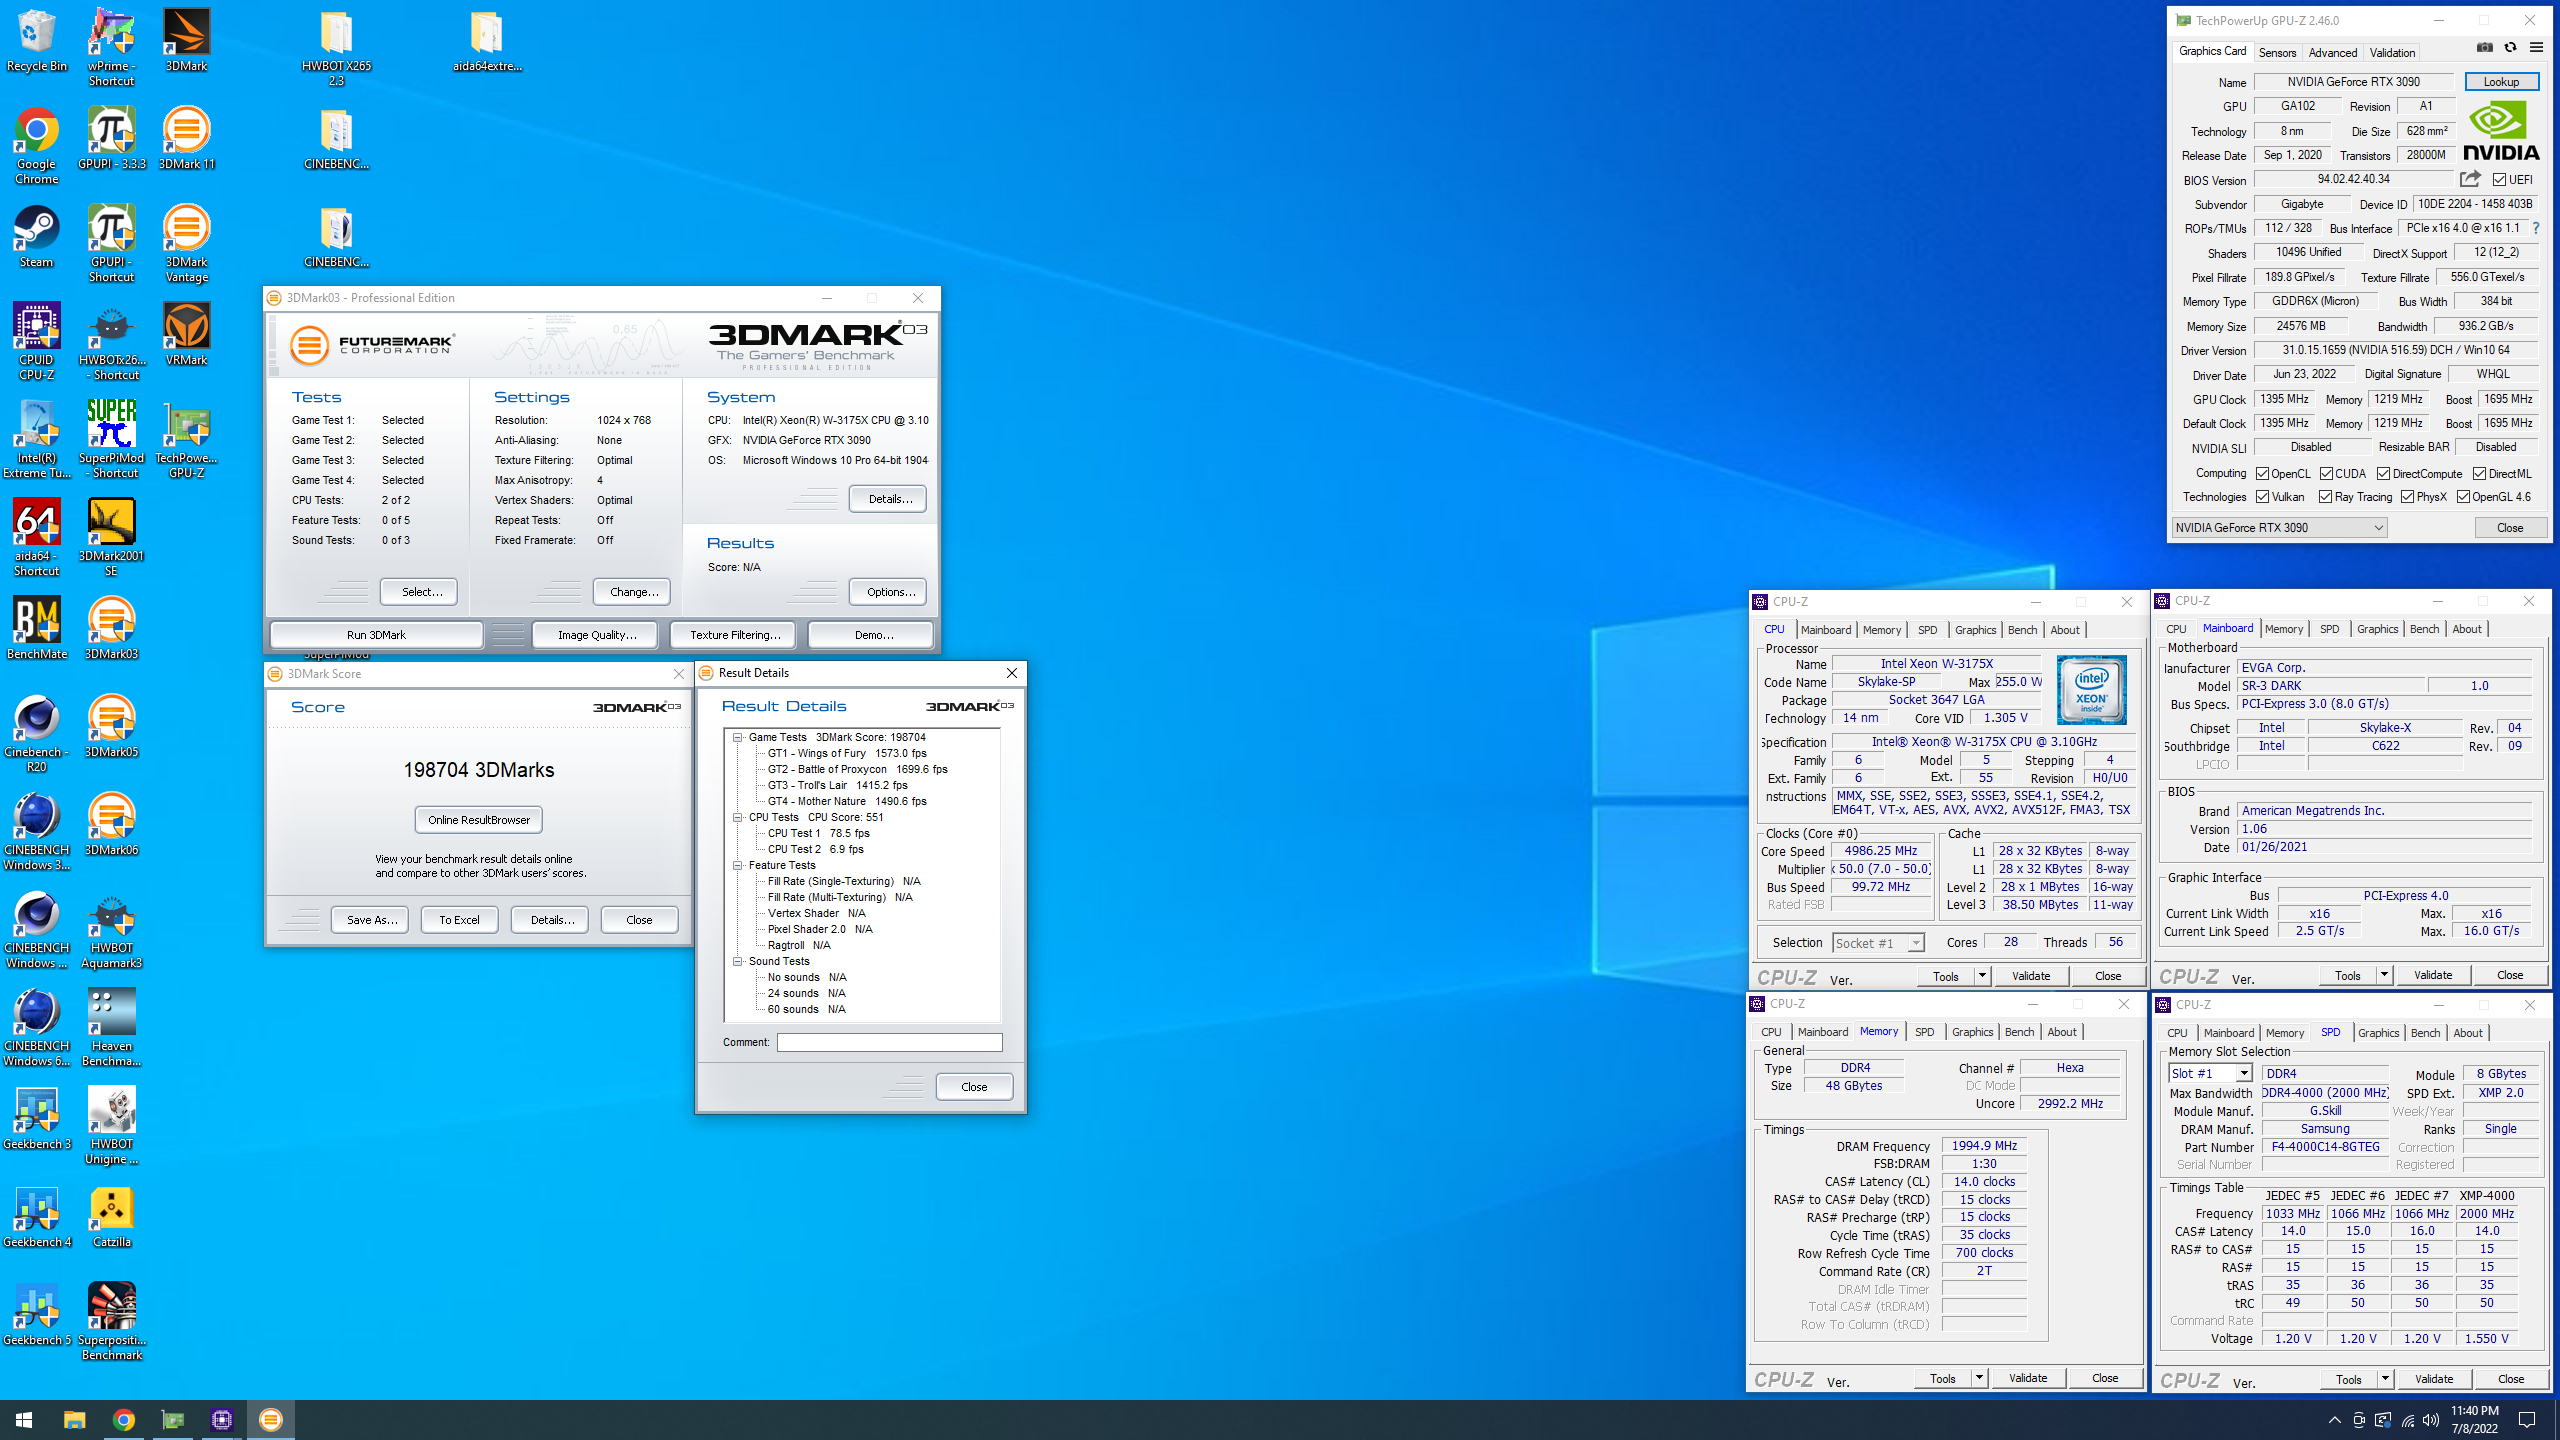Open the Heaven Benchmark desktop icon
The height and width of the screenshot is (1440, 2560).
[x=111, y=1028]
